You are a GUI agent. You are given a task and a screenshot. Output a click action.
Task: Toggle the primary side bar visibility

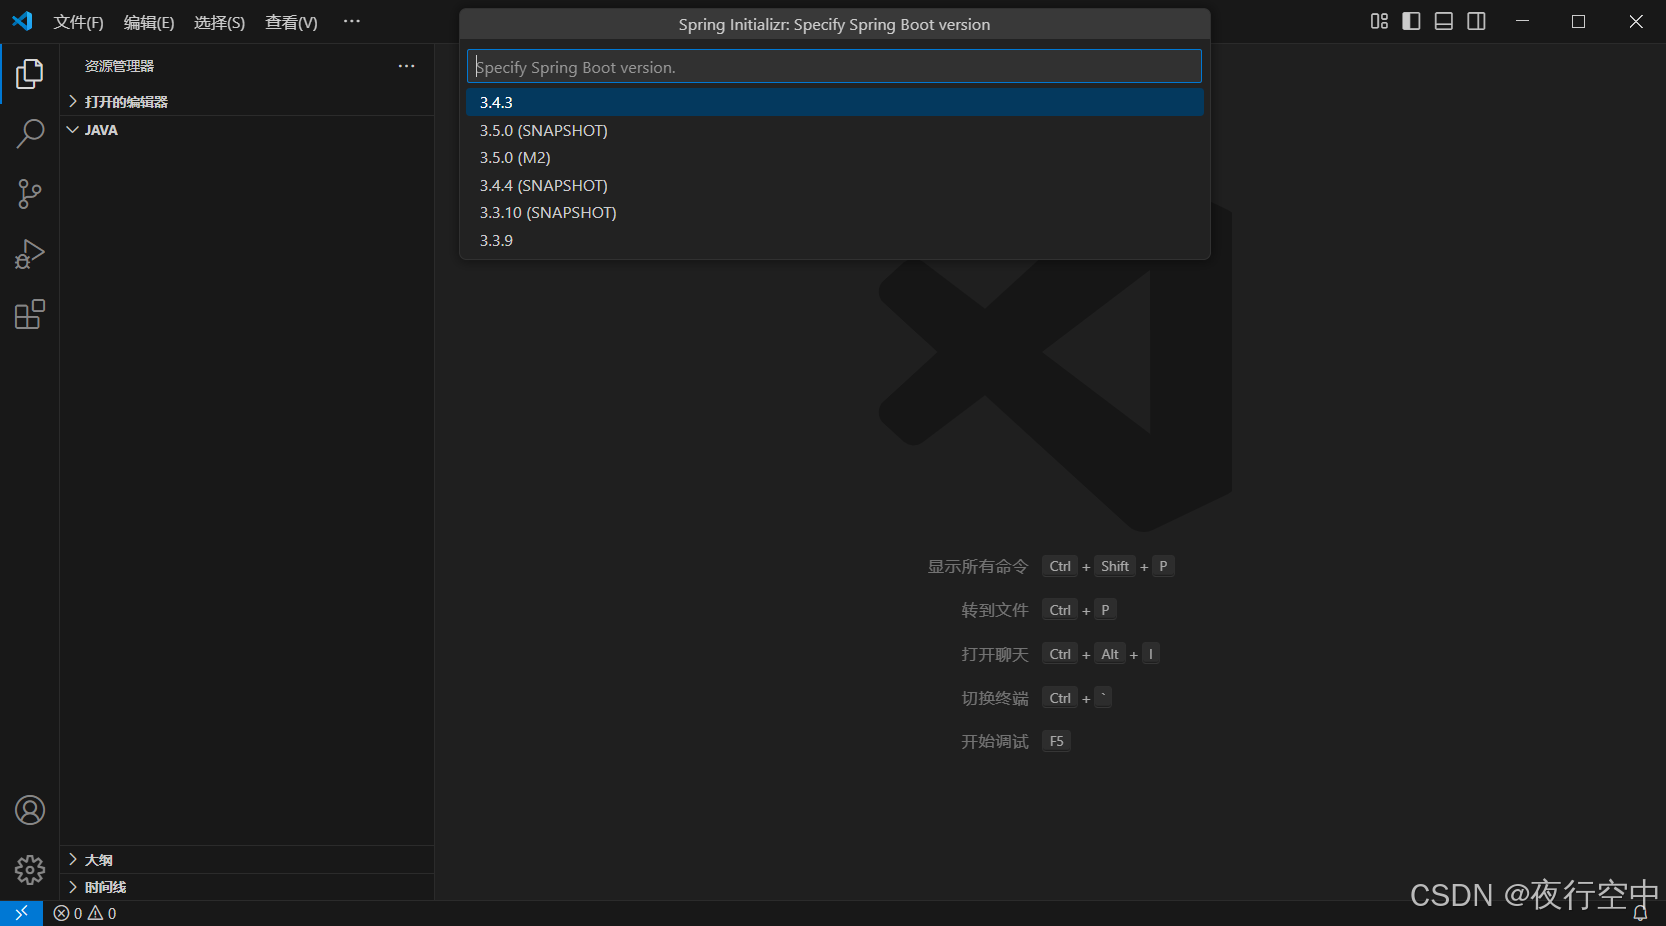coord(1411,21)
